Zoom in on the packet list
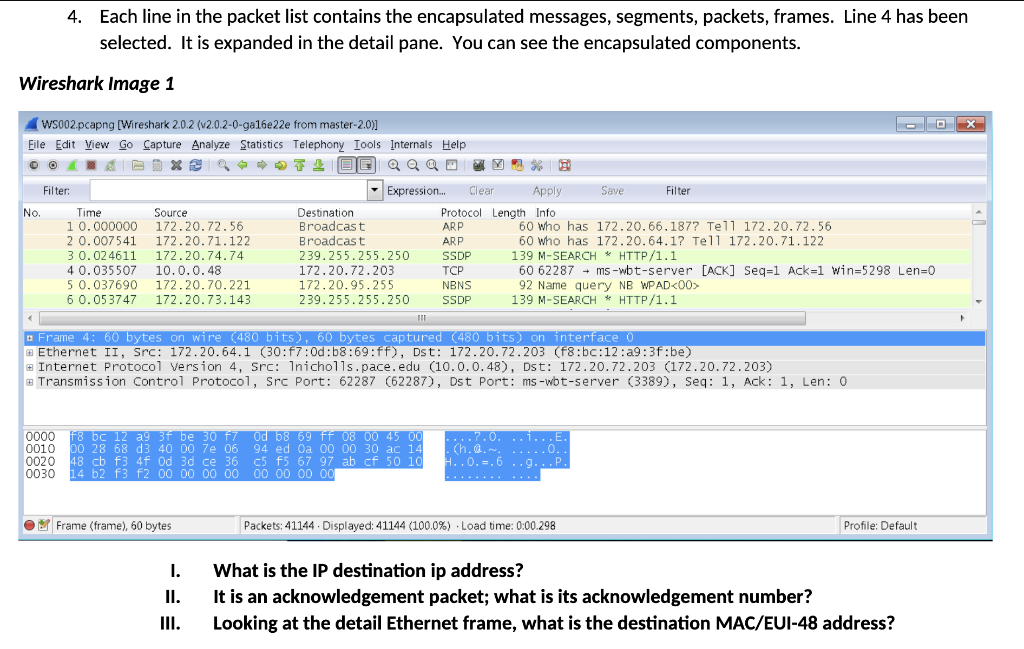 (x=395, y=165)
